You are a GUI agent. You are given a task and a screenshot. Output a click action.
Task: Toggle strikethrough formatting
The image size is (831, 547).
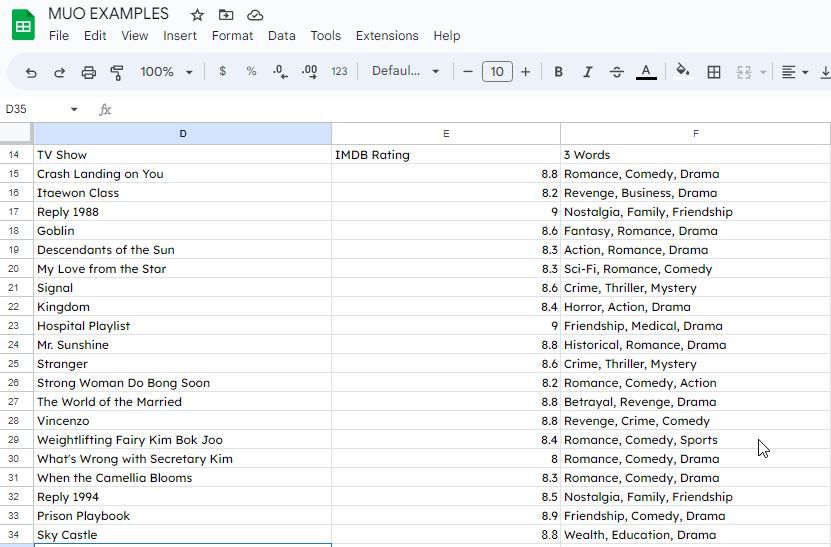pos(616,72)
